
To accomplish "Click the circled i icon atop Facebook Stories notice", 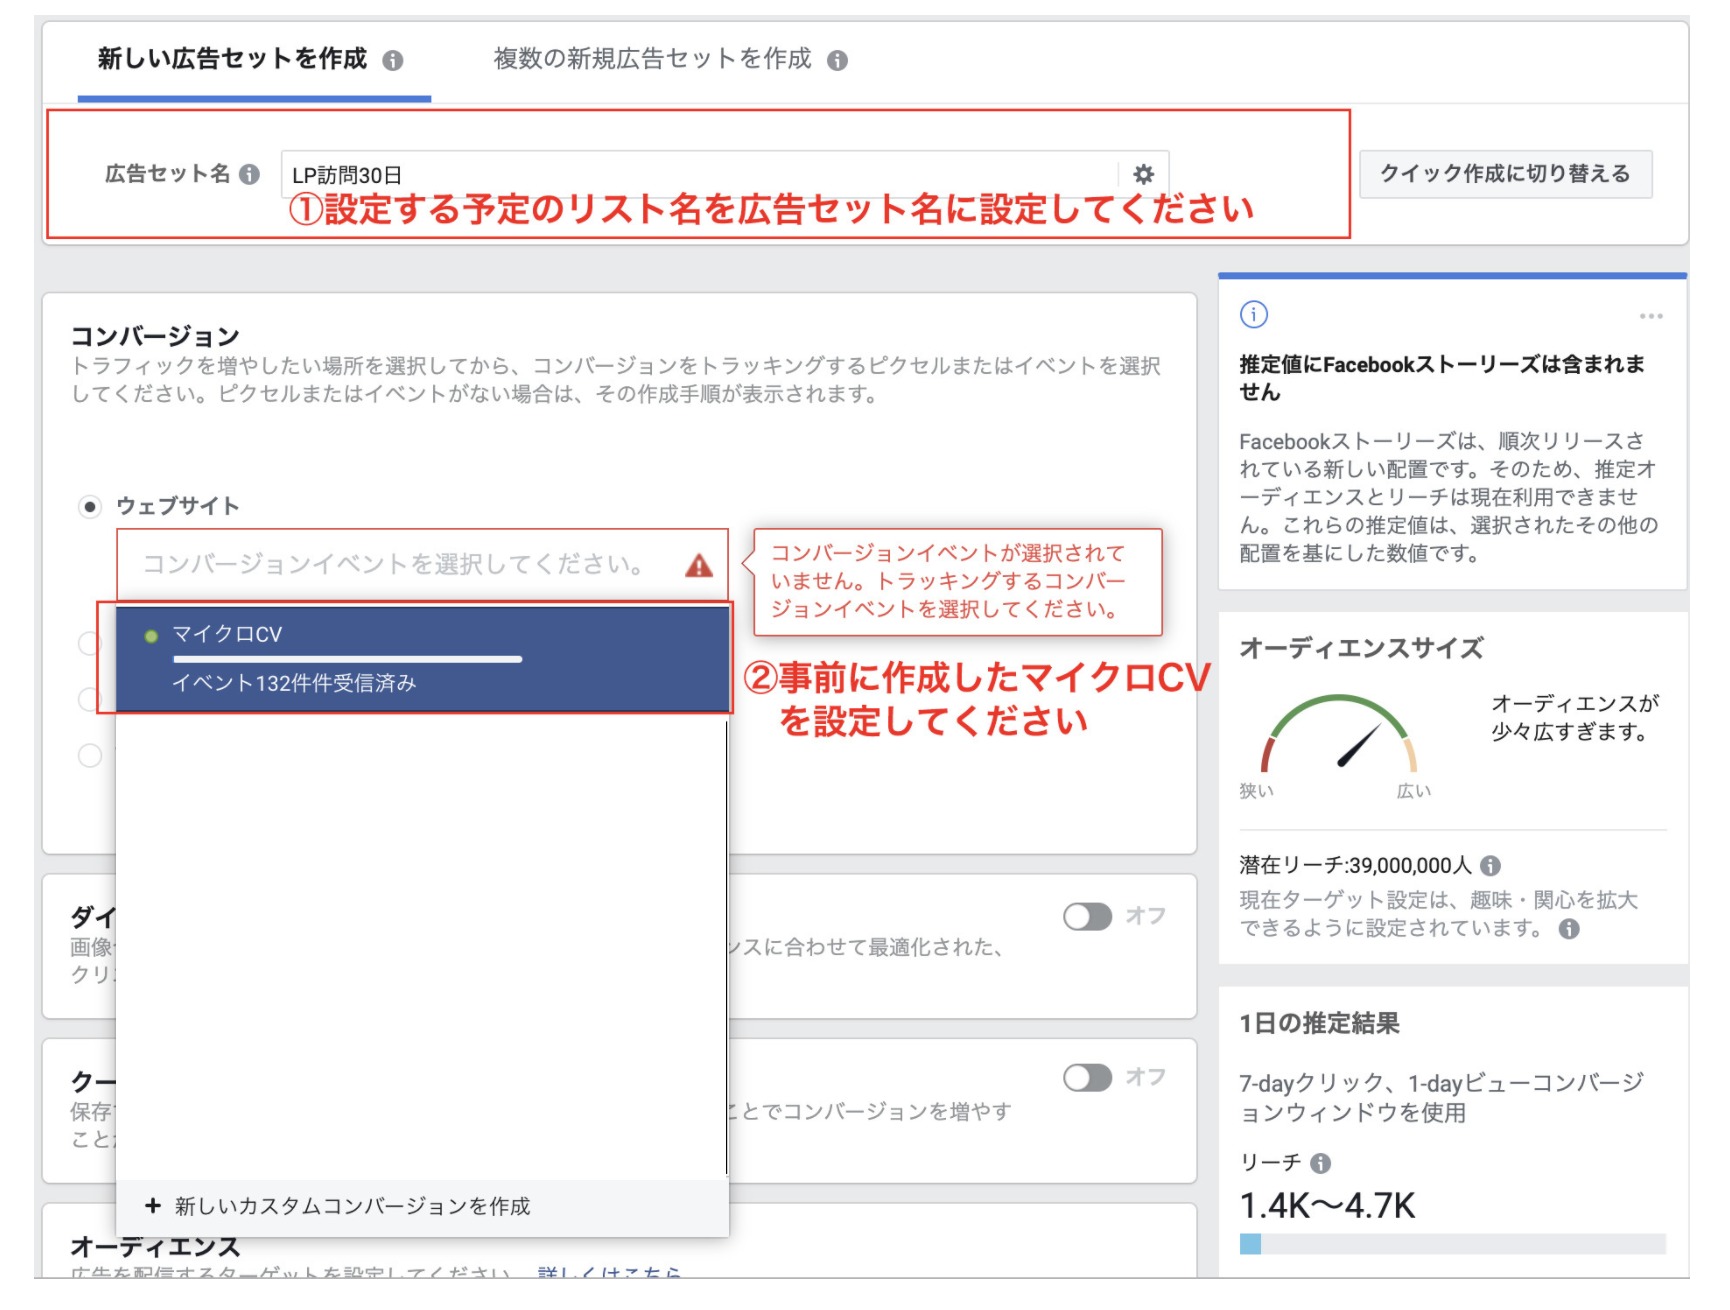I will pos(1254,315).
